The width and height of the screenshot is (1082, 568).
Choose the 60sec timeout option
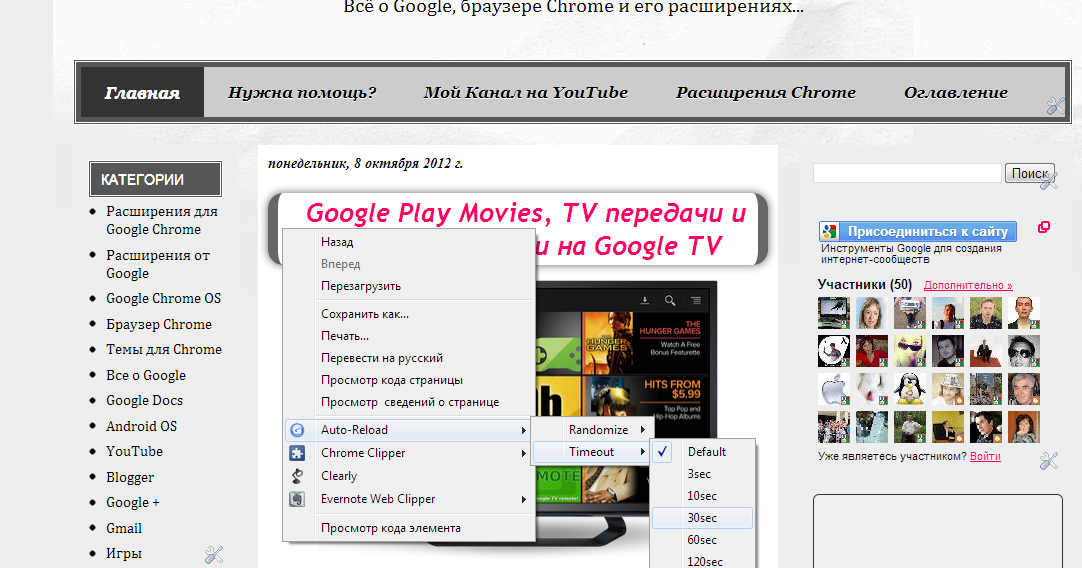[702, 540]
